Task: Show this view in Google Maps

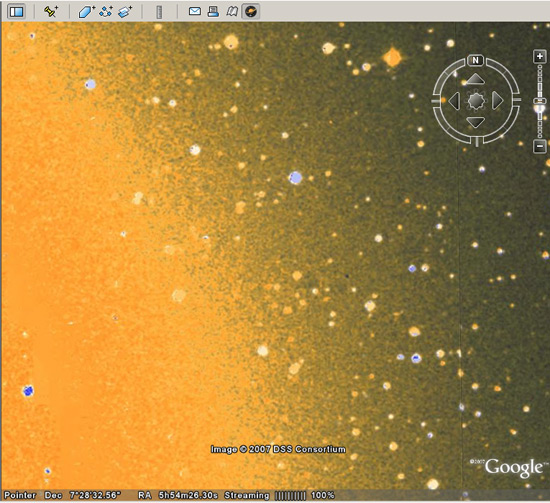Action: tap(232, 12)
